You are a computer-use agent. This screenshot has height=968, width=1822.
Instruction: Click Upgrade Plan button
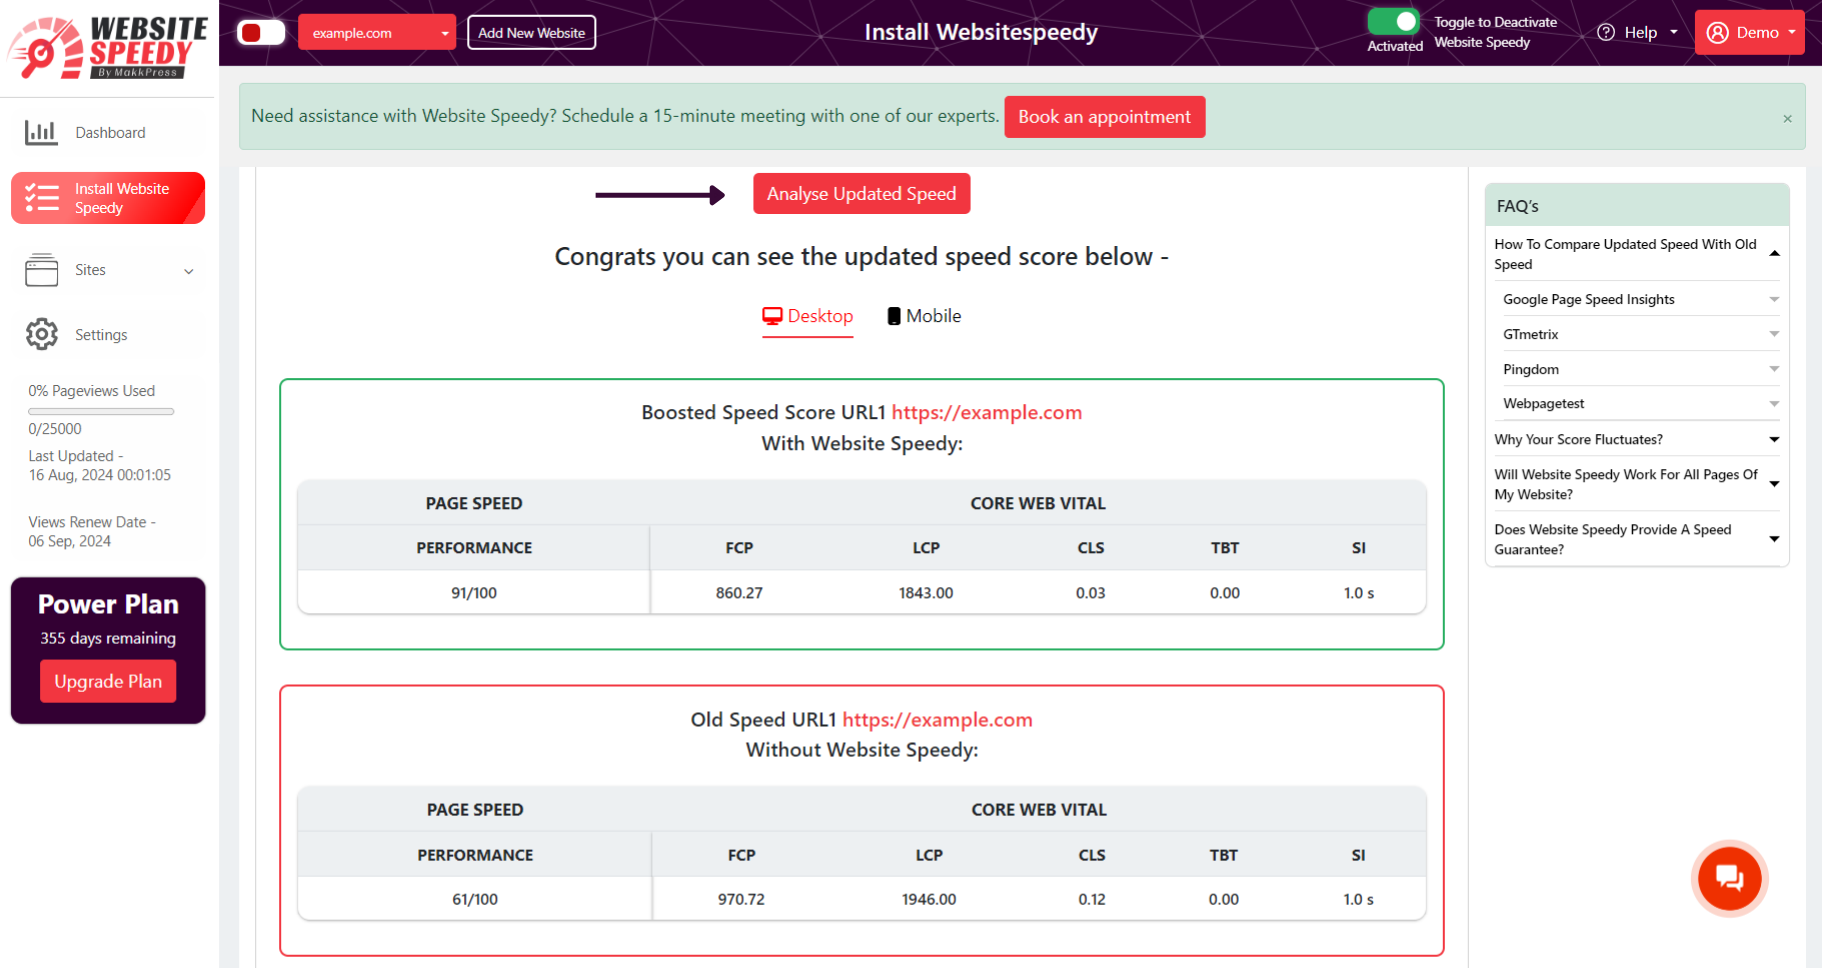tap(108, 681)
